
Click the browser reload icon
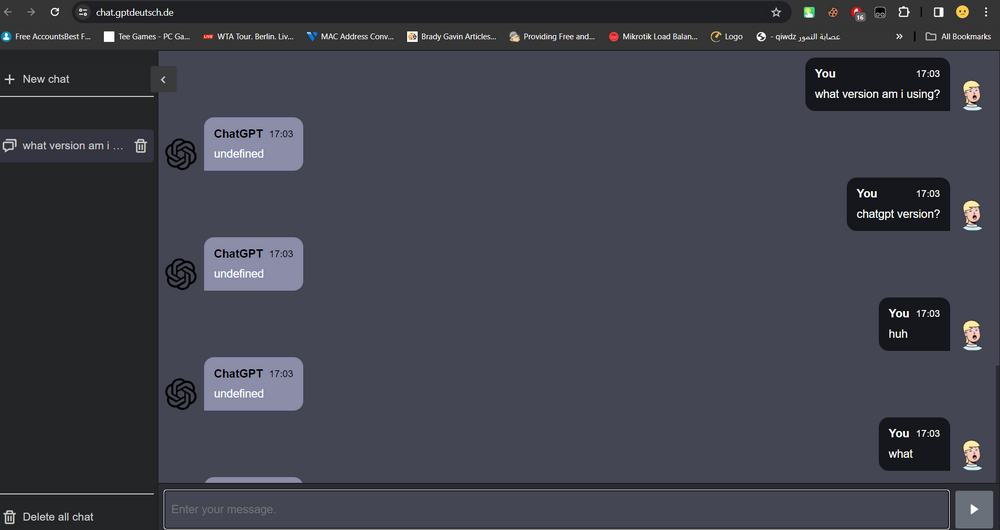pyautogui.click(x=55, y=12)
